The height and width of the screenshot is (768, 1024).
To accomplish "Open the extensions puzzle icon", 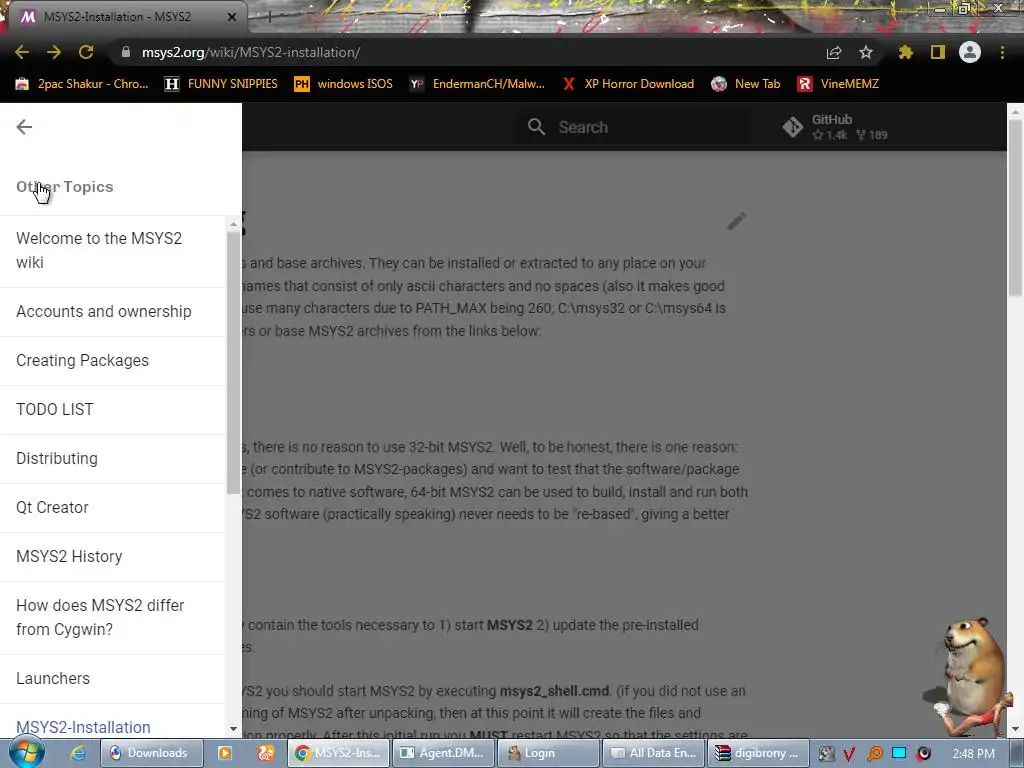I will [906, 52].
